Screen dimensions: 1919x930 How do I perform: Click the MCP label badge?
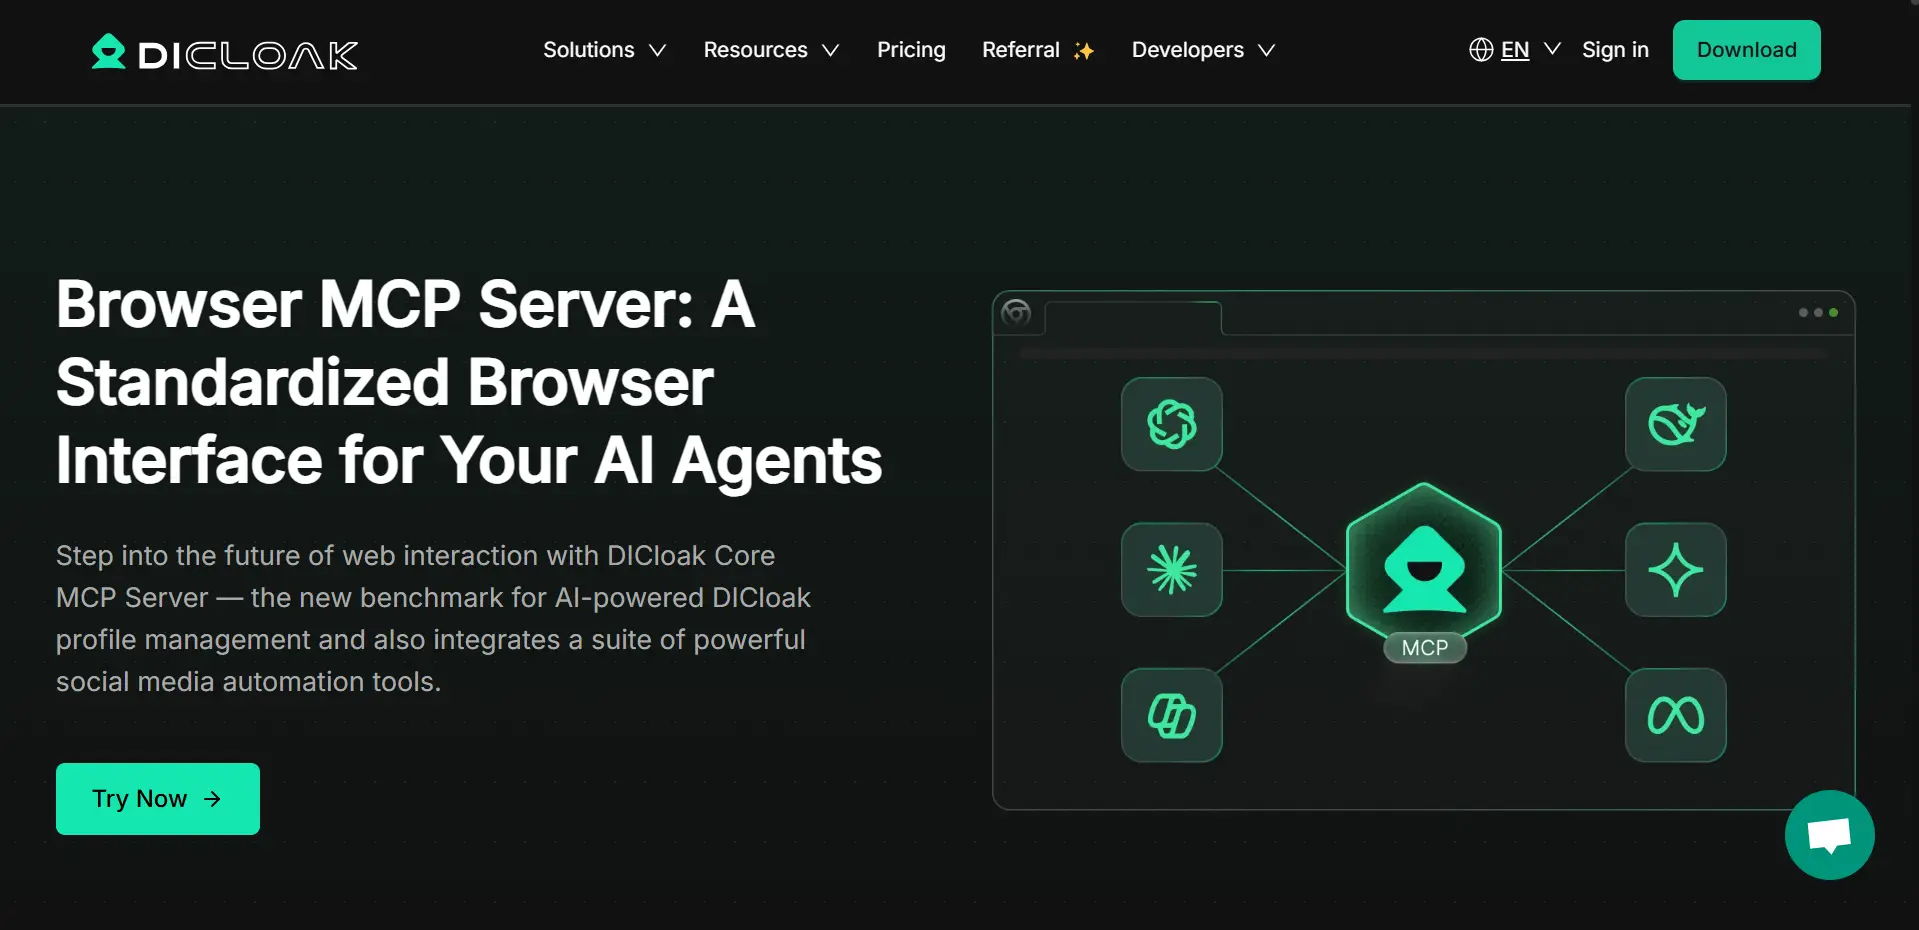1424,648
